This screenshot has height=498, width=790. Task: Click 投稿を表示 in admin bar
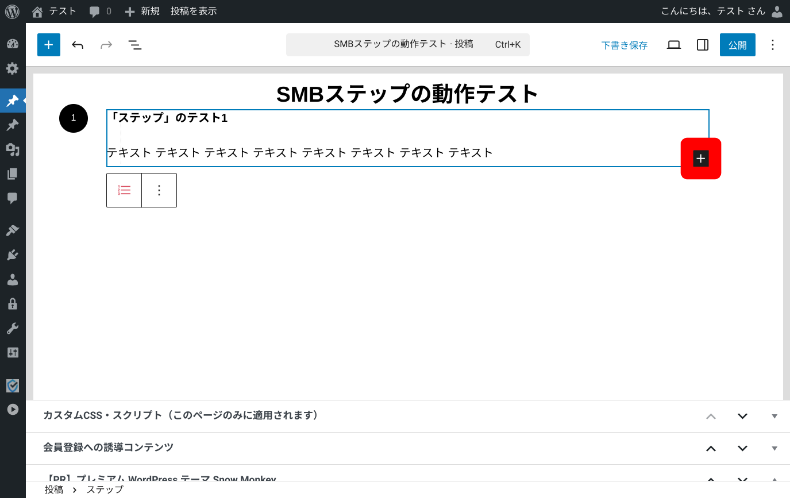tap(193, 11)
